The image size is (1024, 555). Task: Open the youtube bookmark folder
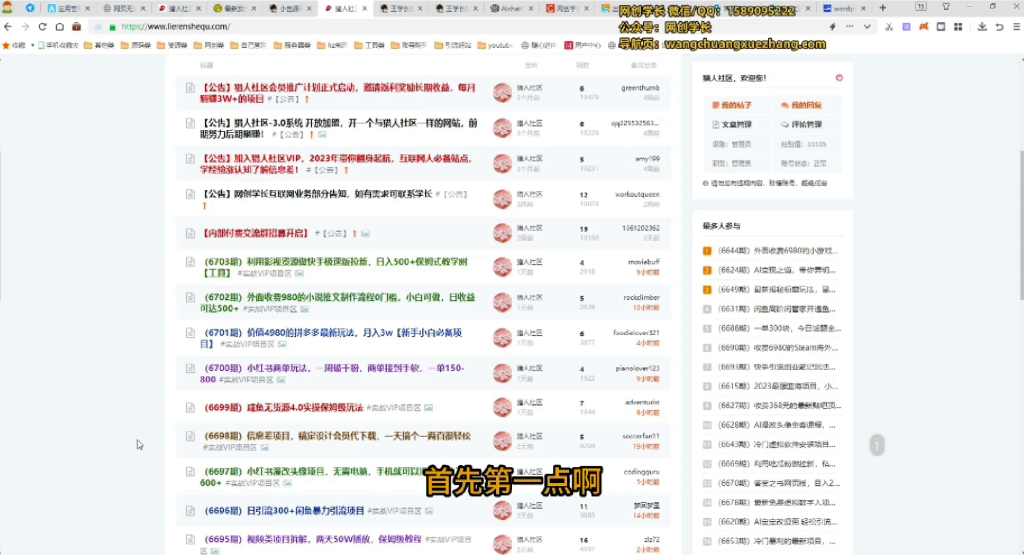click(x=495, y=45)
